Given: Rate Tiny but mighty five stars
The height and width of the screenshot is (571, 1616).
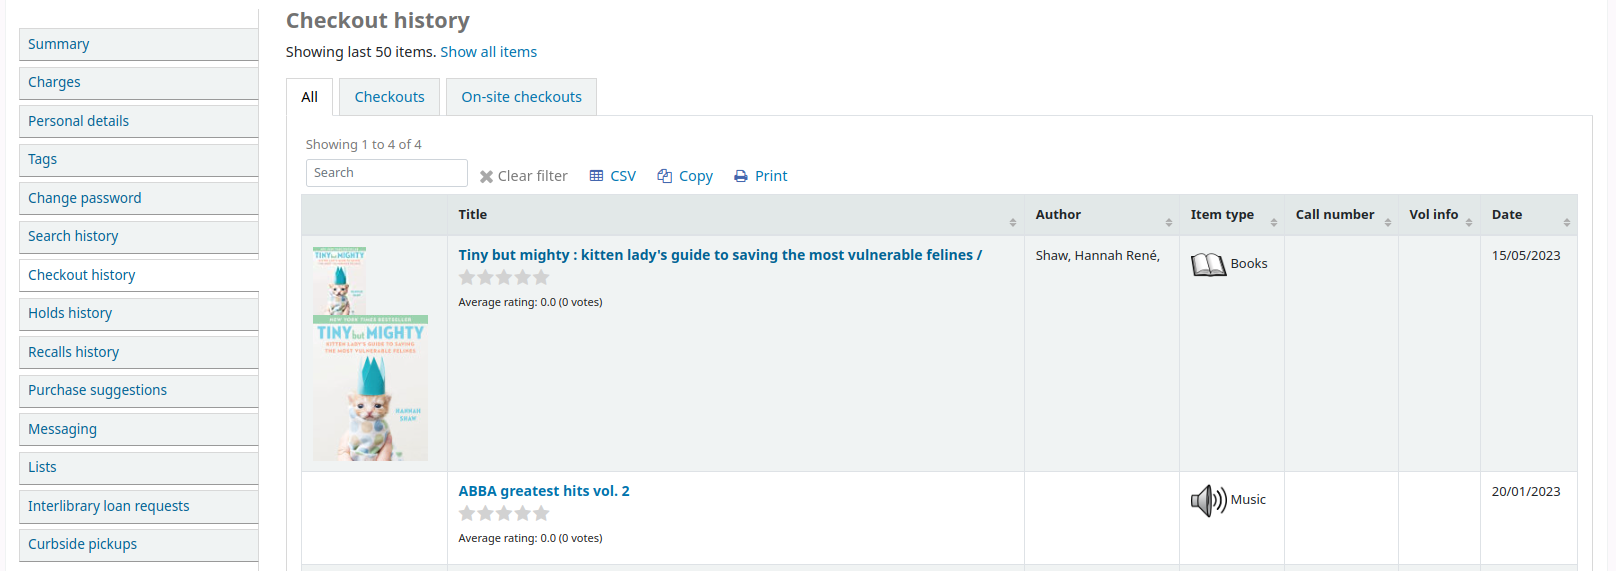Looking at the screenshot, I should pos(541,277).
